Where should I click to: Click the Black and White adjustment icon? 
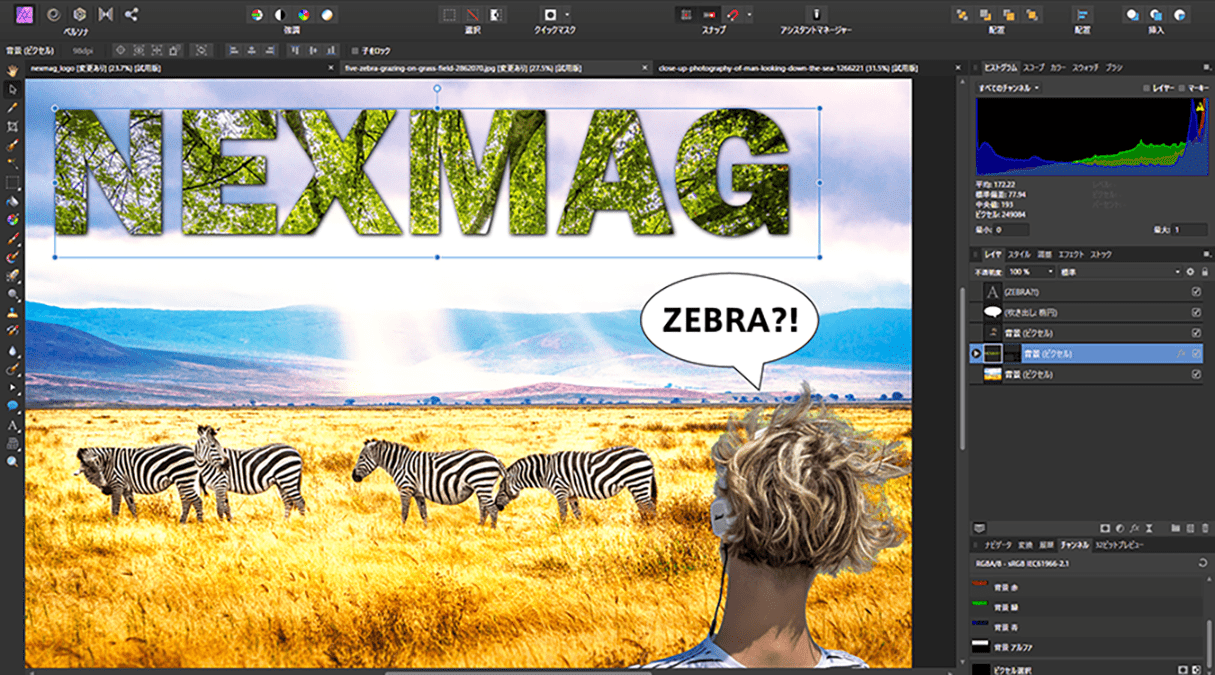coord(280,15)
